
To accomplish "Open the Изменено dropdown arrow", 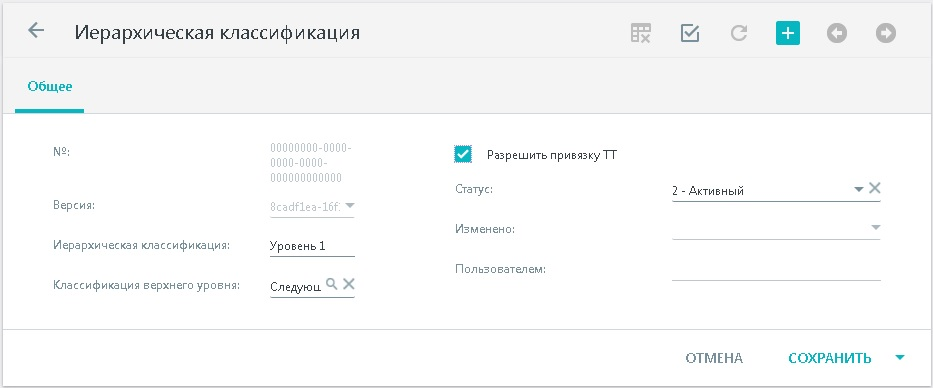I will [875, 227].
